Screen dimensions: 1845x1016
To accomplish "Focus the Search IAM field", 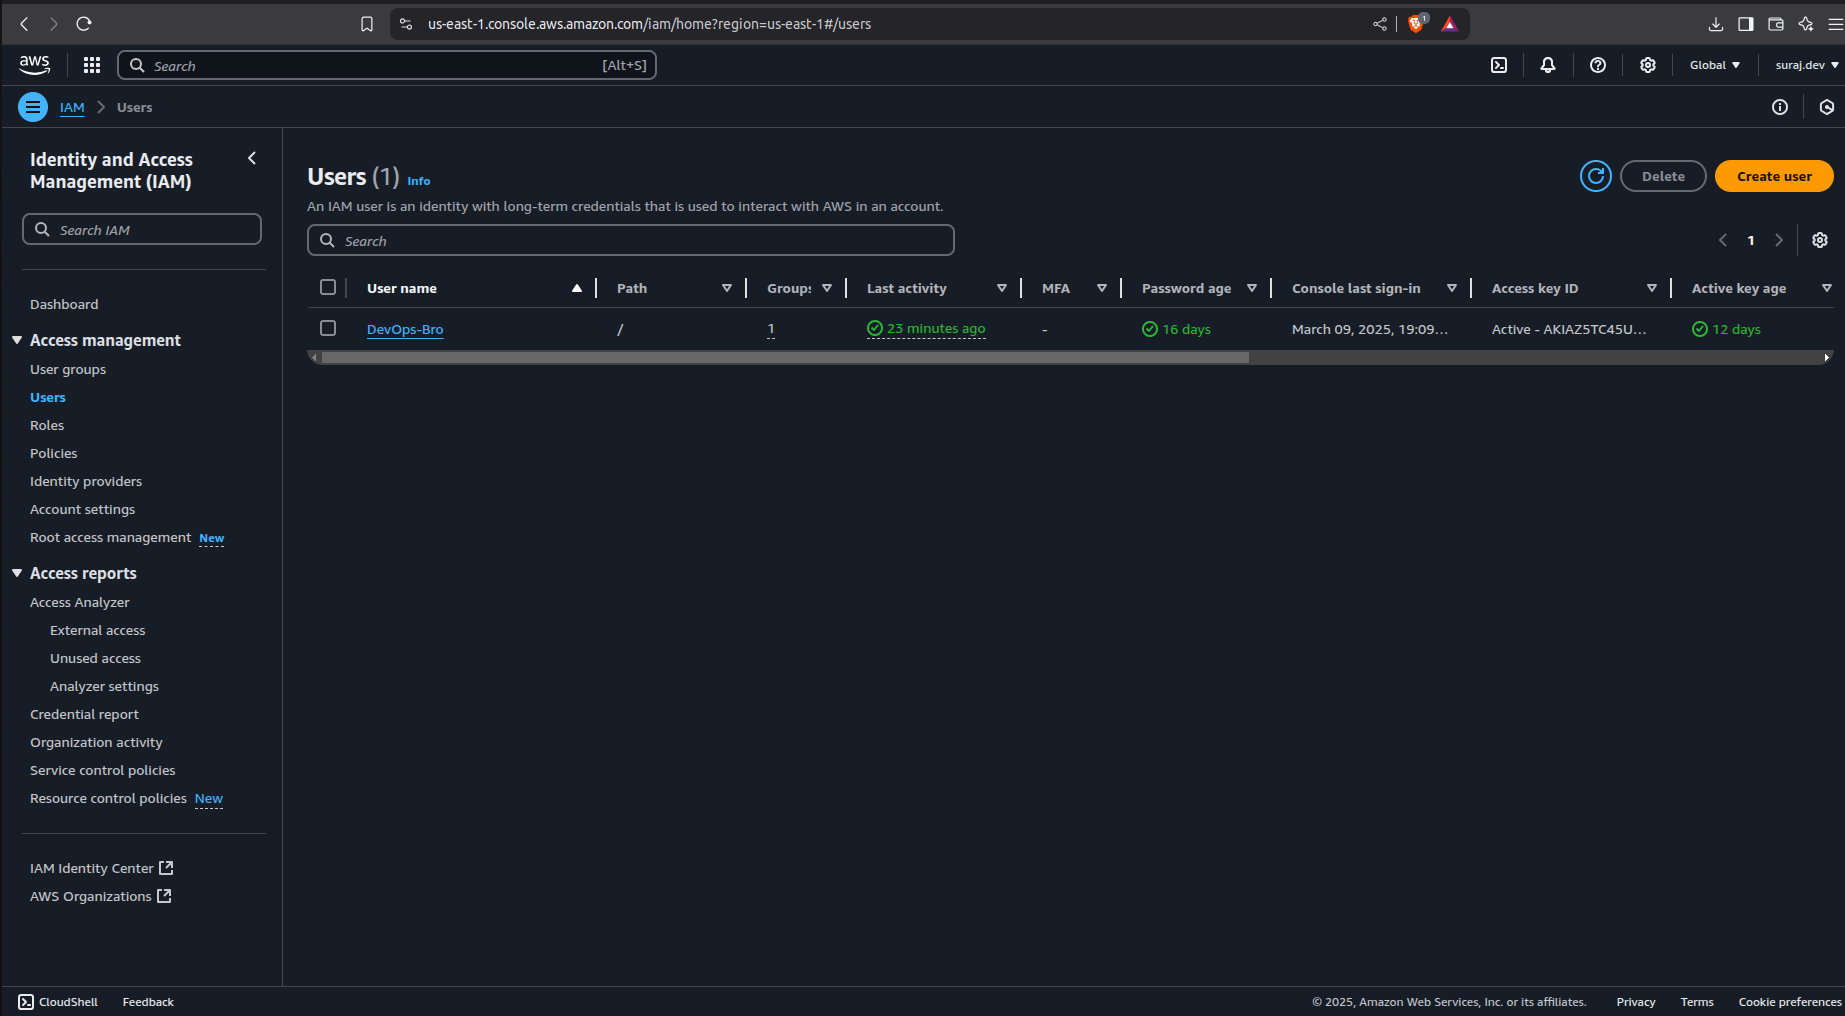I will [x=142, y=229].
